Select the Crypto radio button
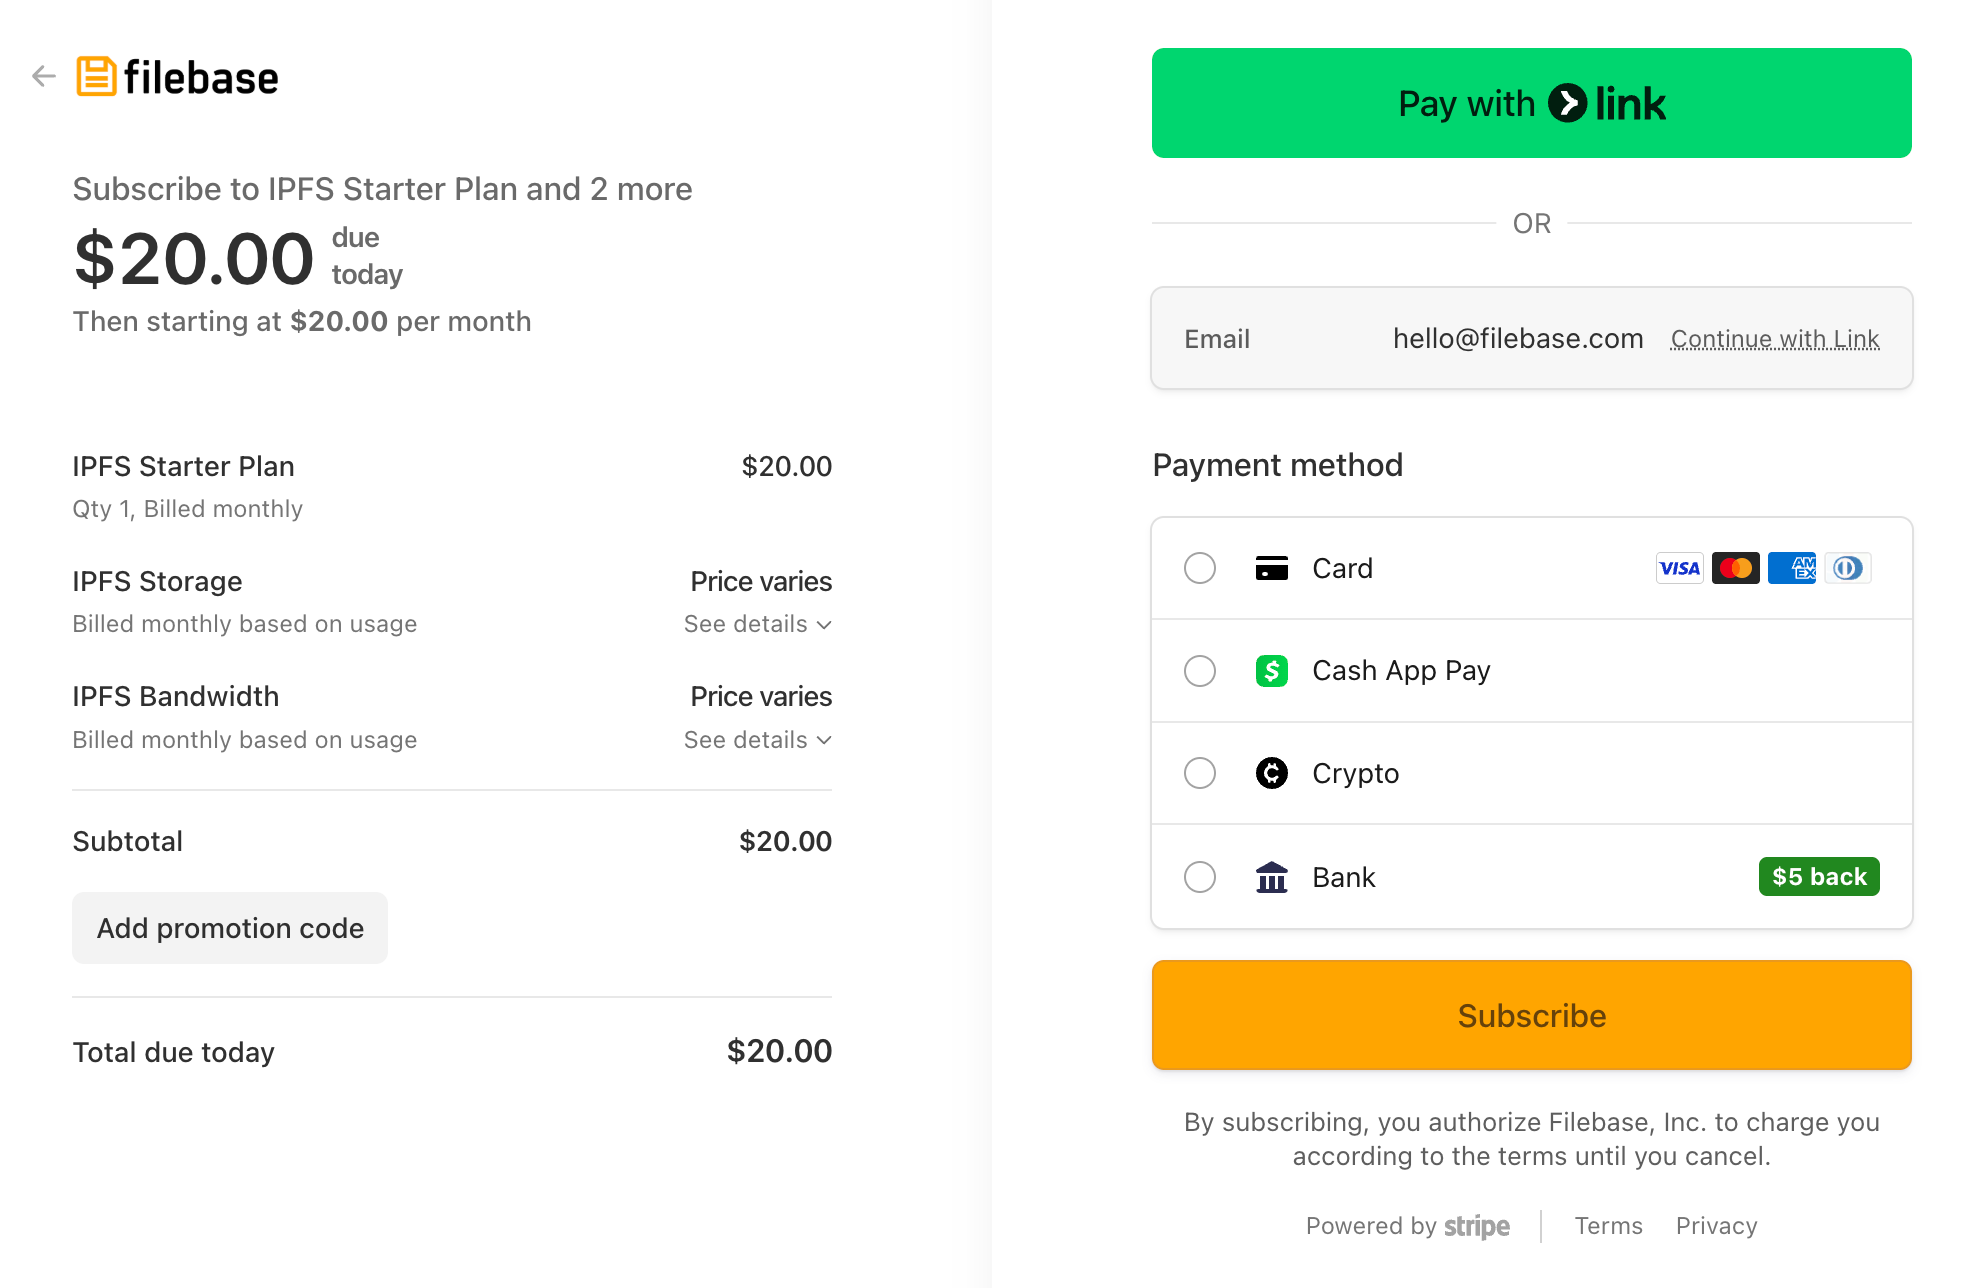 click(x=1199, y=773)
